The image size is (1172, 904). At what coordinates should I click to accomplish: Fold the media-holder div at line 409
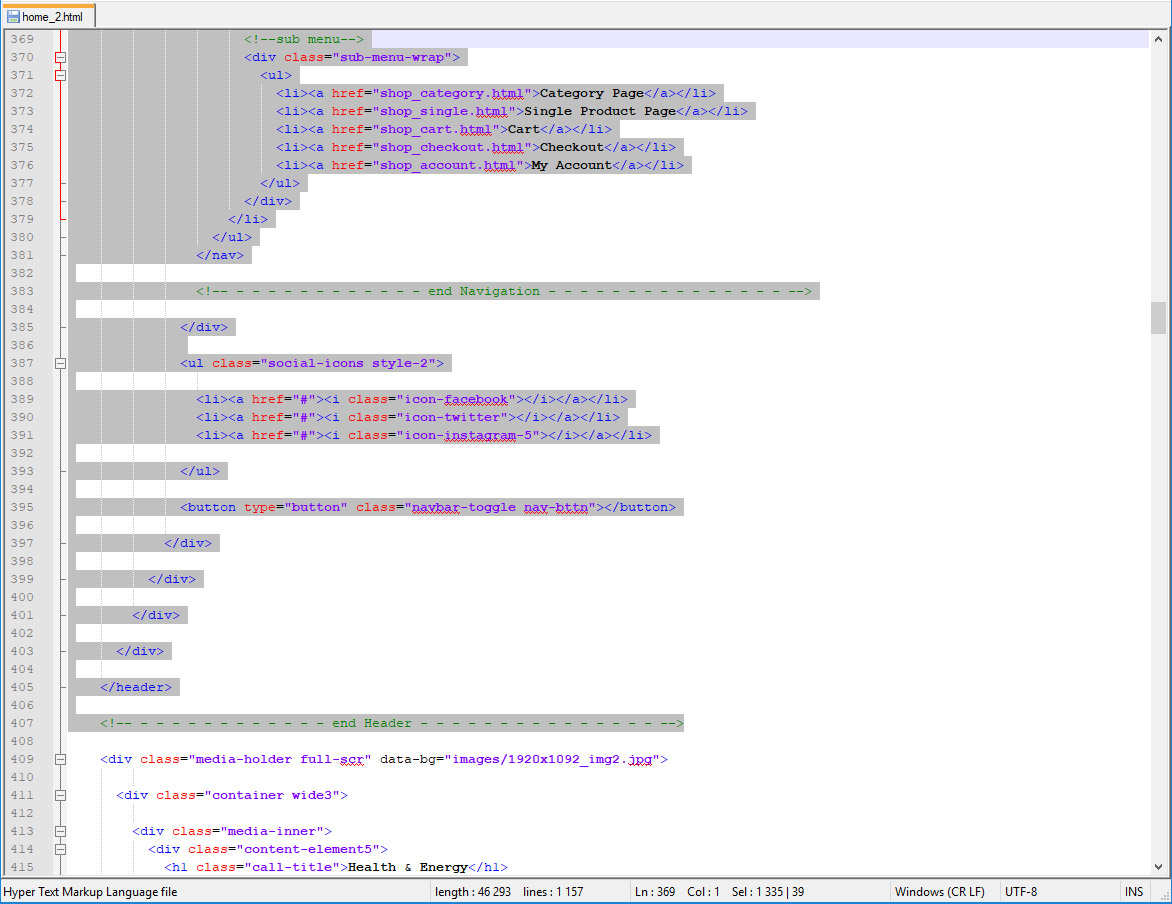[x=60, y=759]
